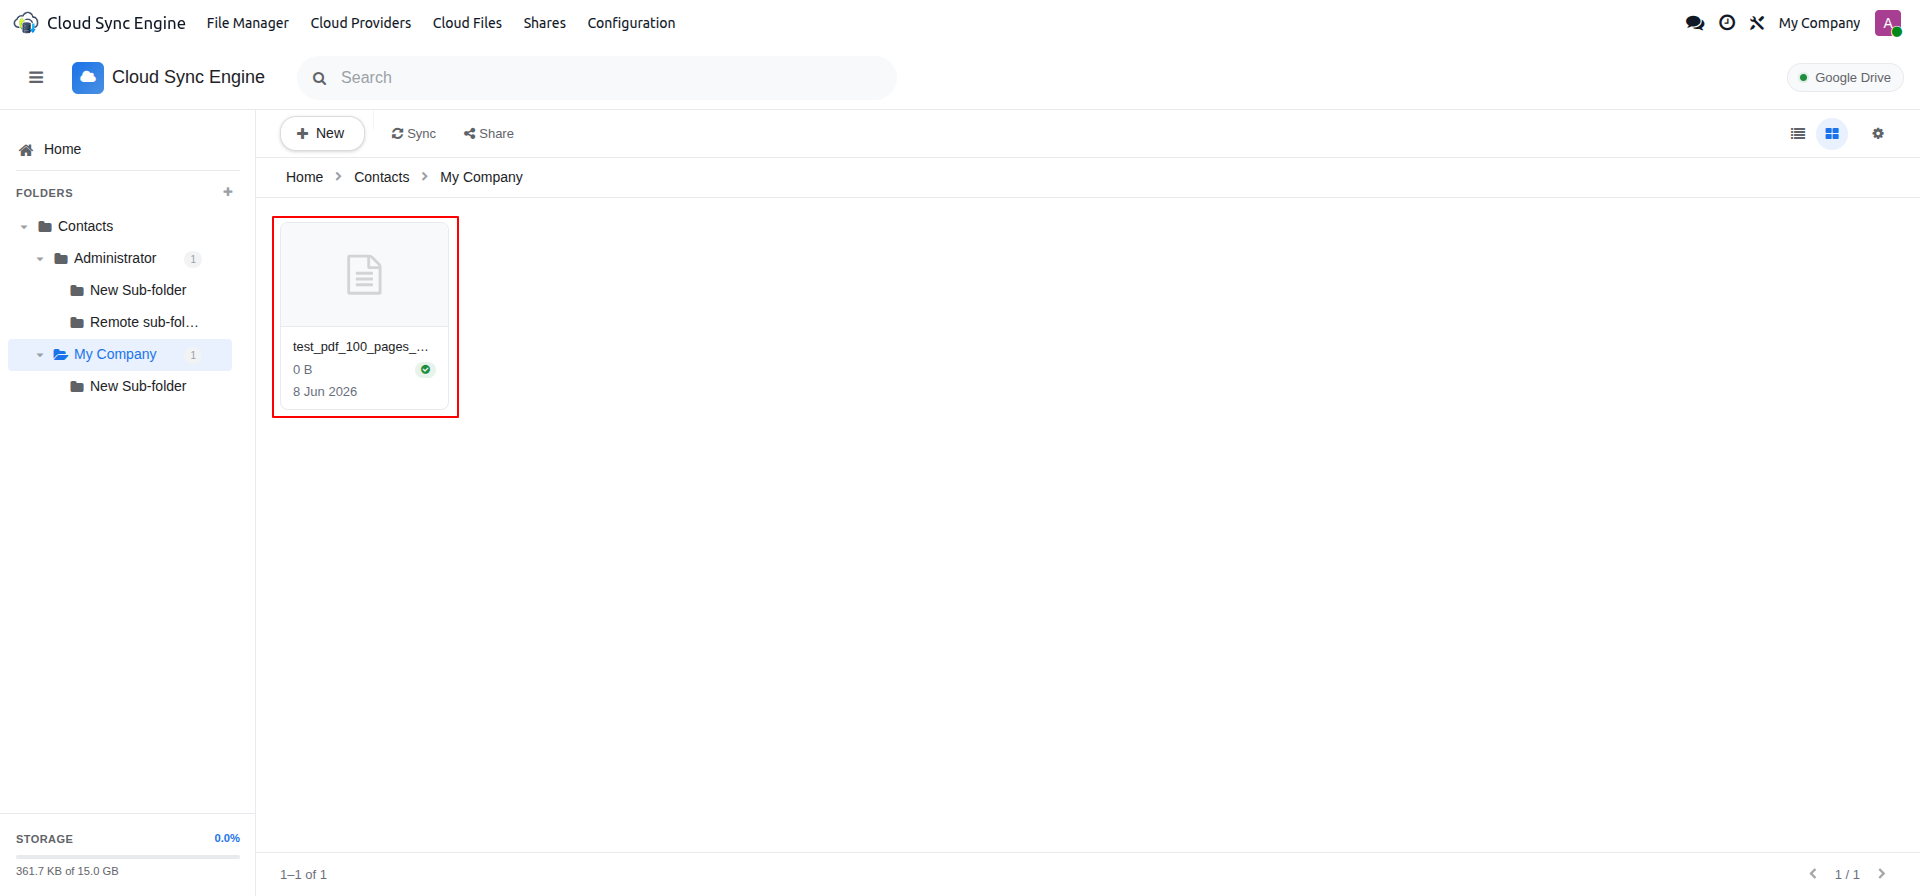Click the New button
Image resolution: width=1920 pixels, height=896 pixels.
[x=322, y=133]
